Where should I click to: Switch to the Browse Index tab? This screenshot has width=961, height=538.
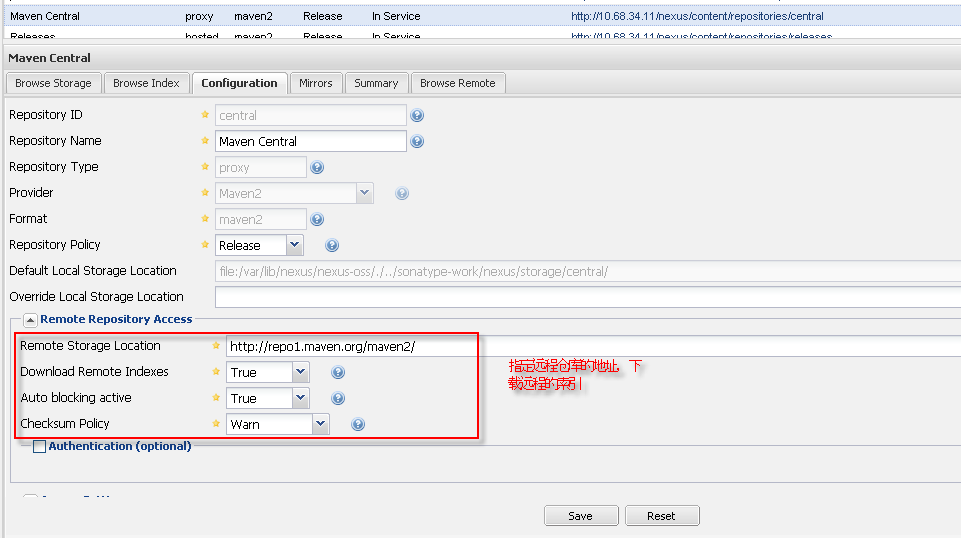click(146, 83)
